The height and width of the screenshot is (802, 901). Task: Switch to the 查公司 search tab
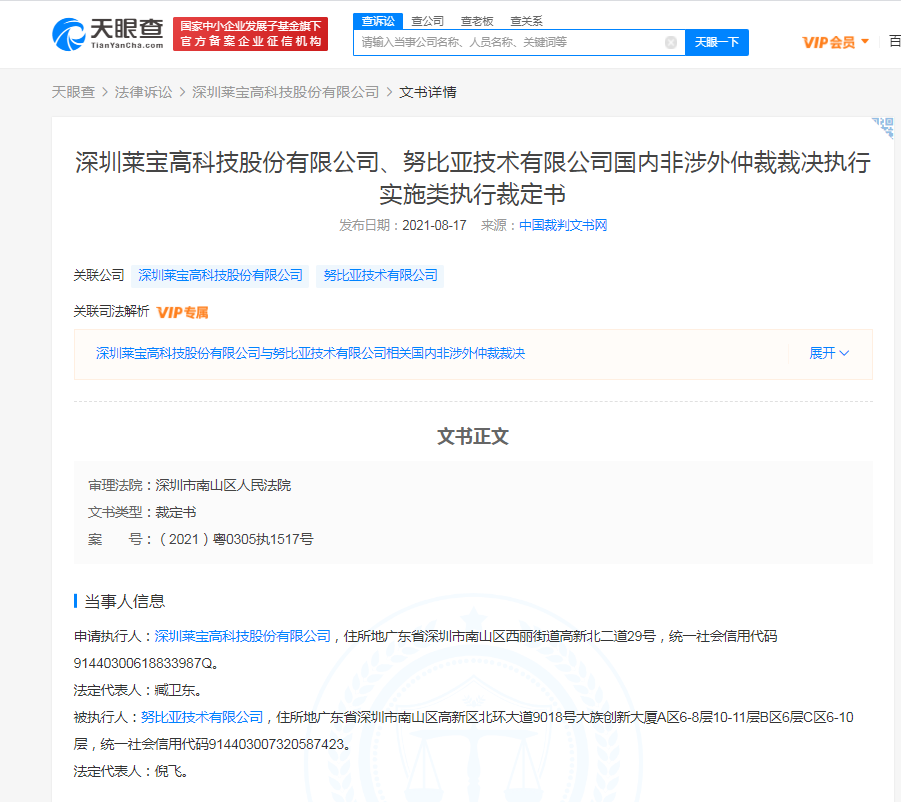click(x=428, y=21)
